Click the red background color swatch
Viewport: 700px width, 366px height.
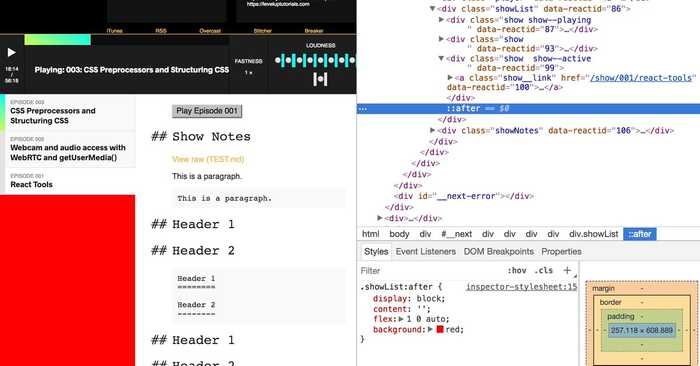click(440, 329)
